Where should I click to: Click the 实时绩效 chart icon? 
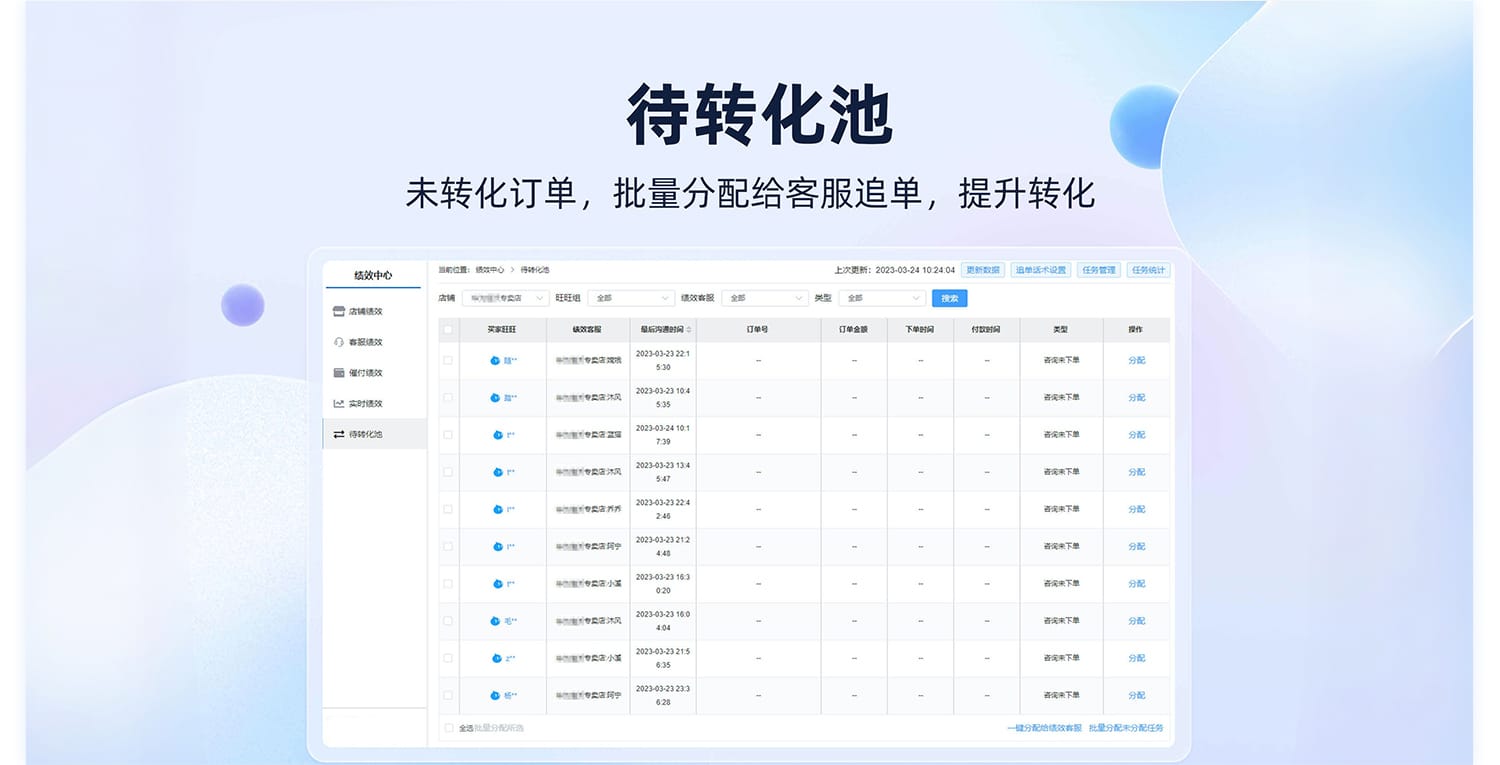pos(339,404)
